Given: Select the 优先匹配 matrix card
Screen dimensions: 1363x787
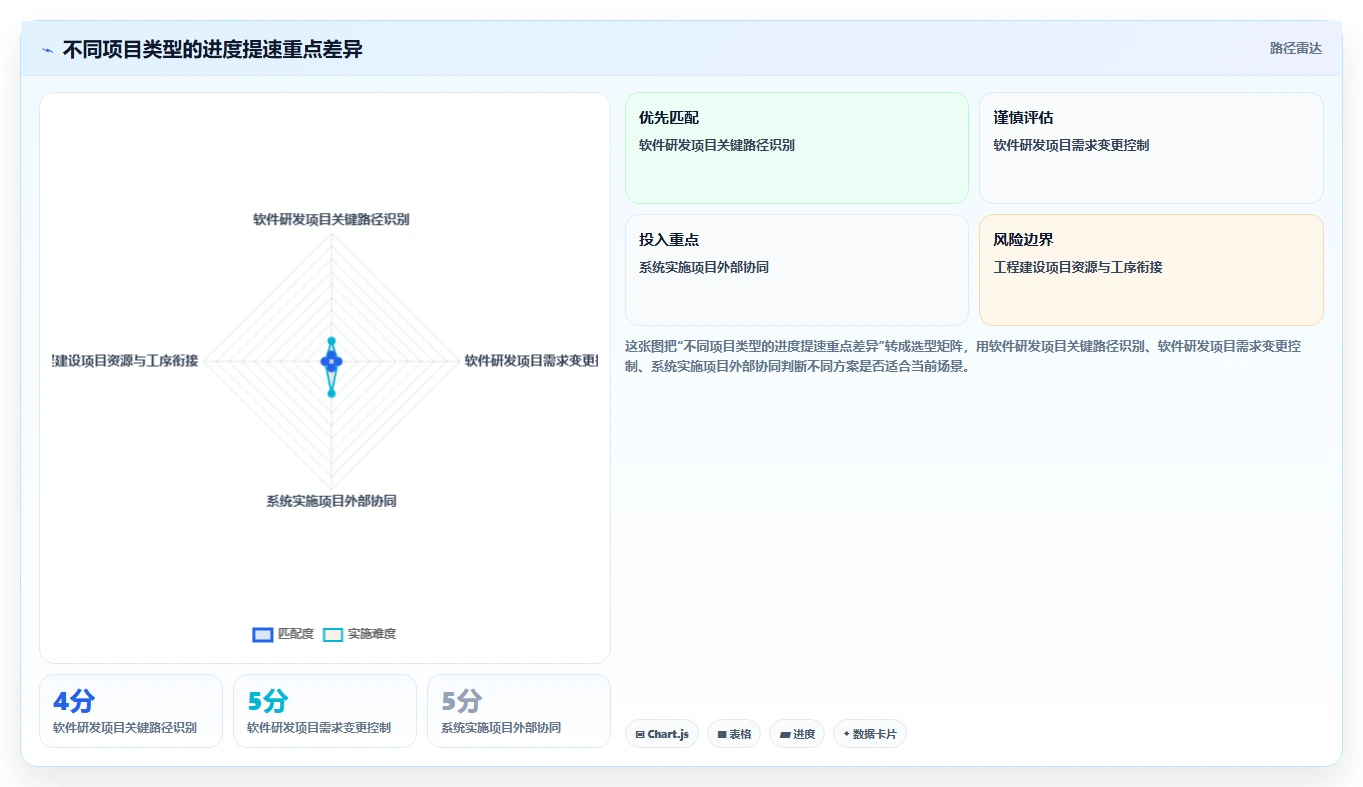Looking at the screenshot, I should (x=797, y=148).
